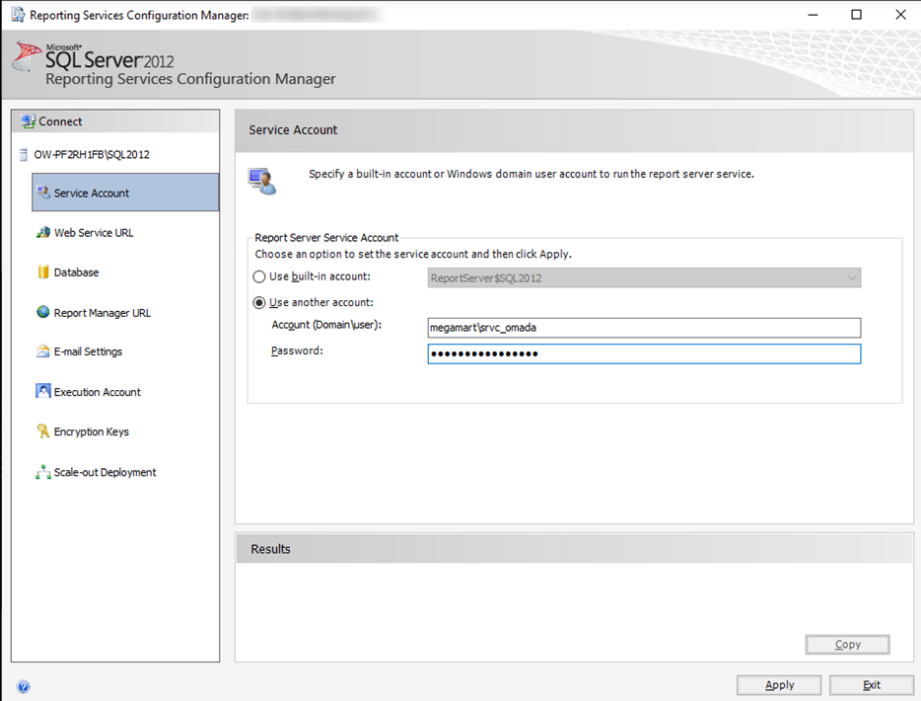Click the "Choose an option to set the service account" text
The height and width of the screenshot is (701, 921).
click(413, 254)
